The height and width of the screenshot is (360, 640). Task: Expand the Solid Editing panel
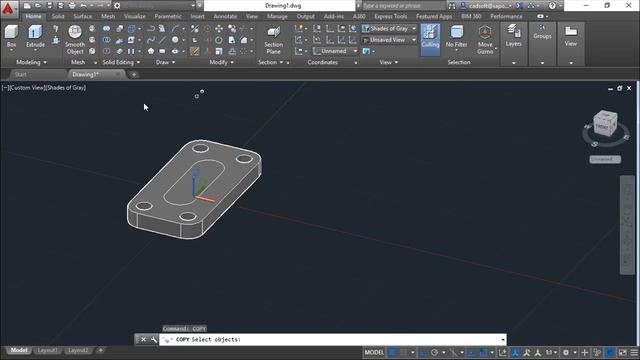coord(121,62)
